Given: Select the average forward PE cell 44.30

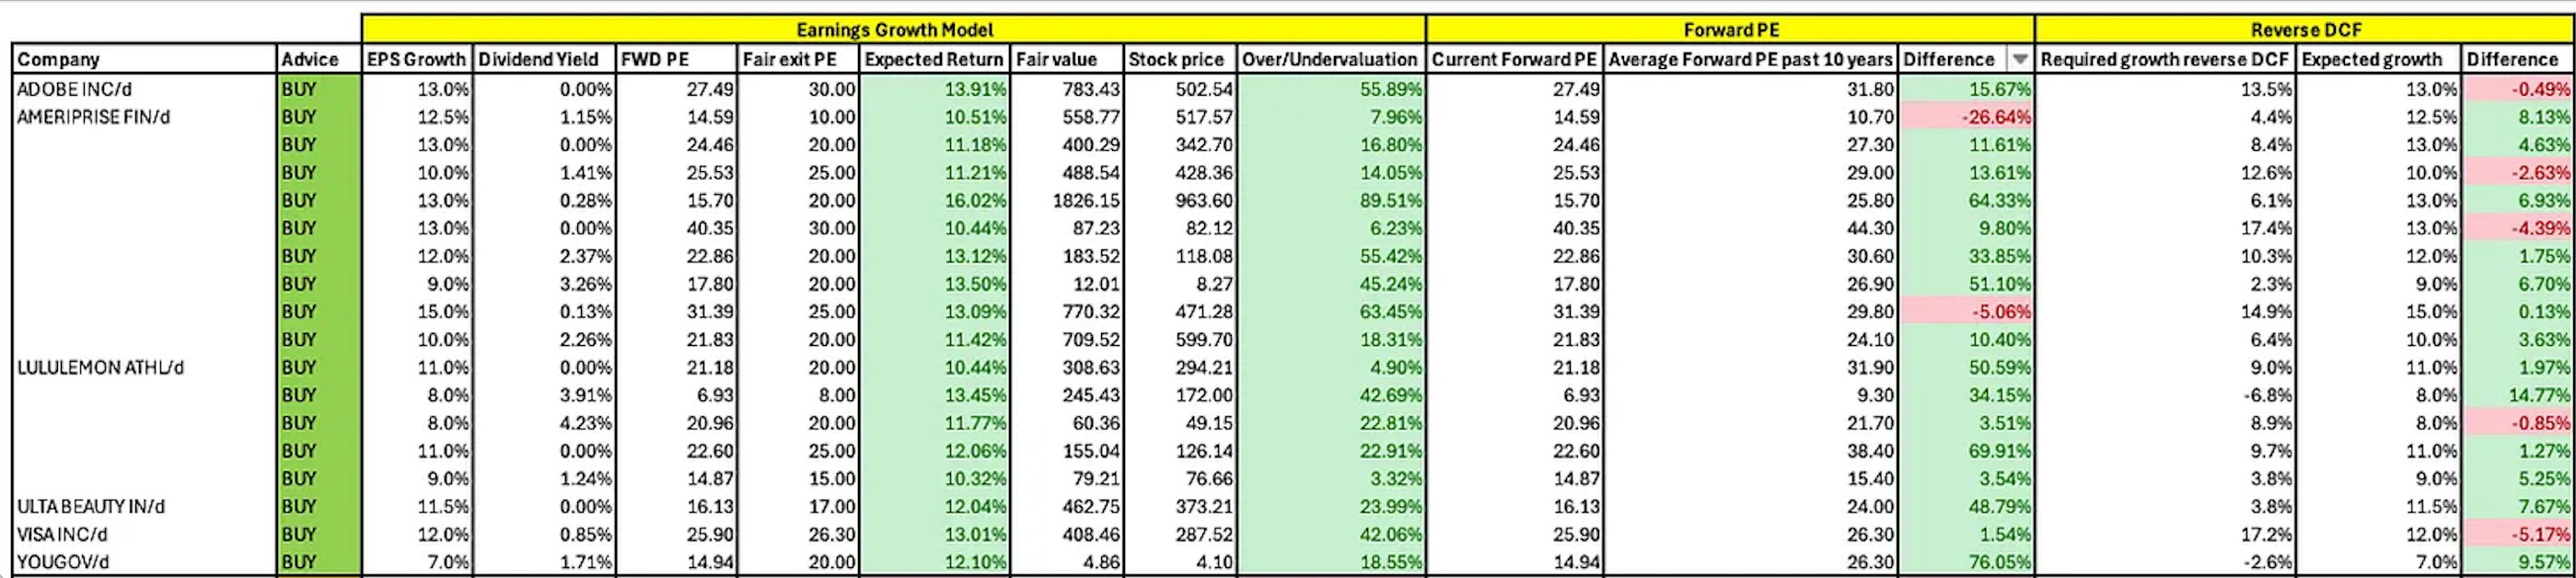Looking at the screenshot, I should (1750, 228).
